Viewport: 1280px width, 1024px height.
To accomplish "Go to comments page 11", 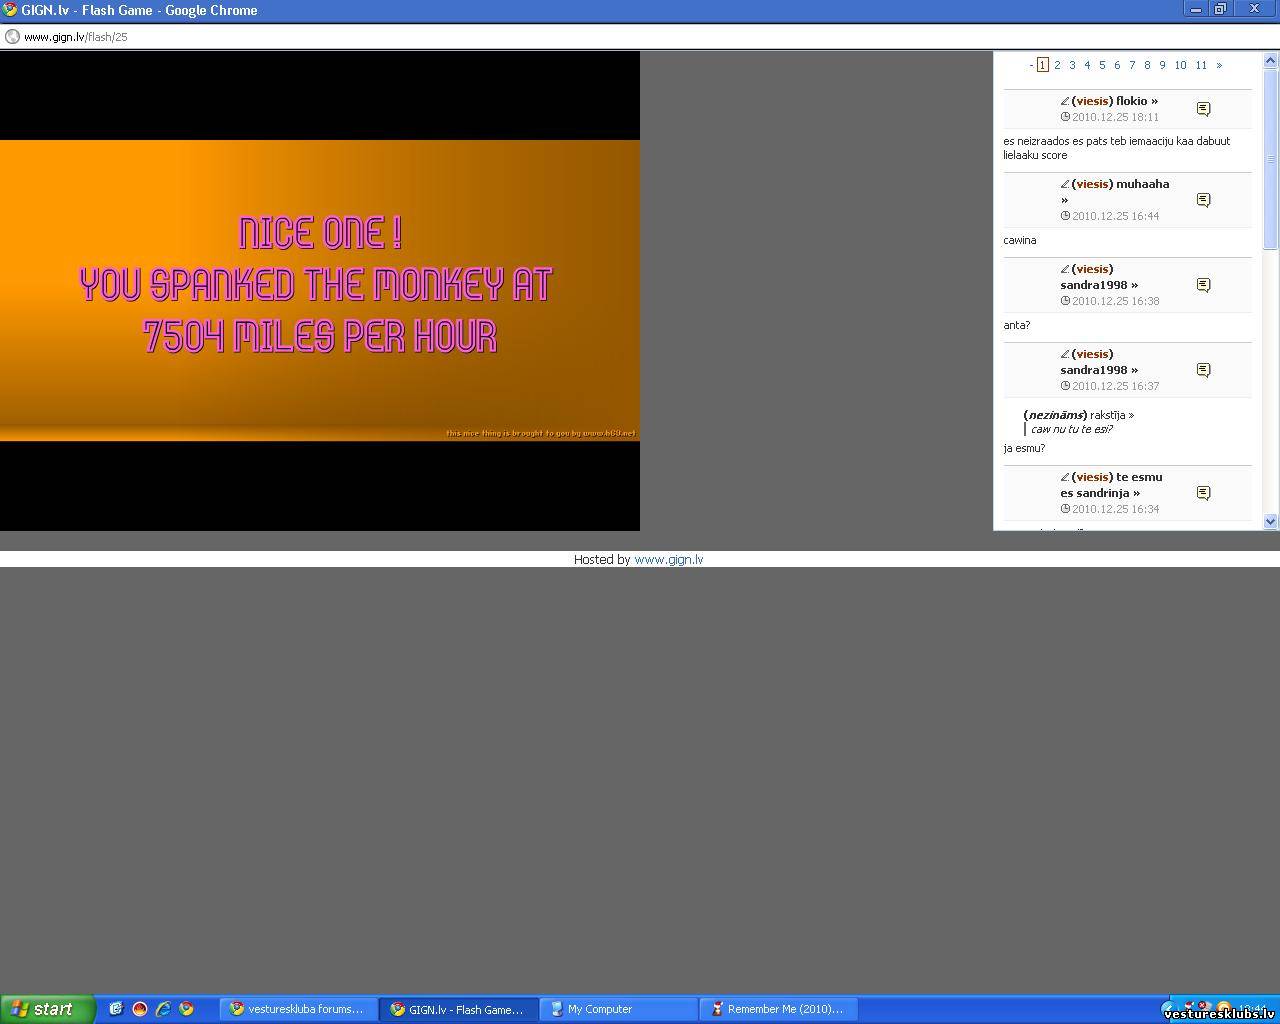I will [x=1201, y=65].
